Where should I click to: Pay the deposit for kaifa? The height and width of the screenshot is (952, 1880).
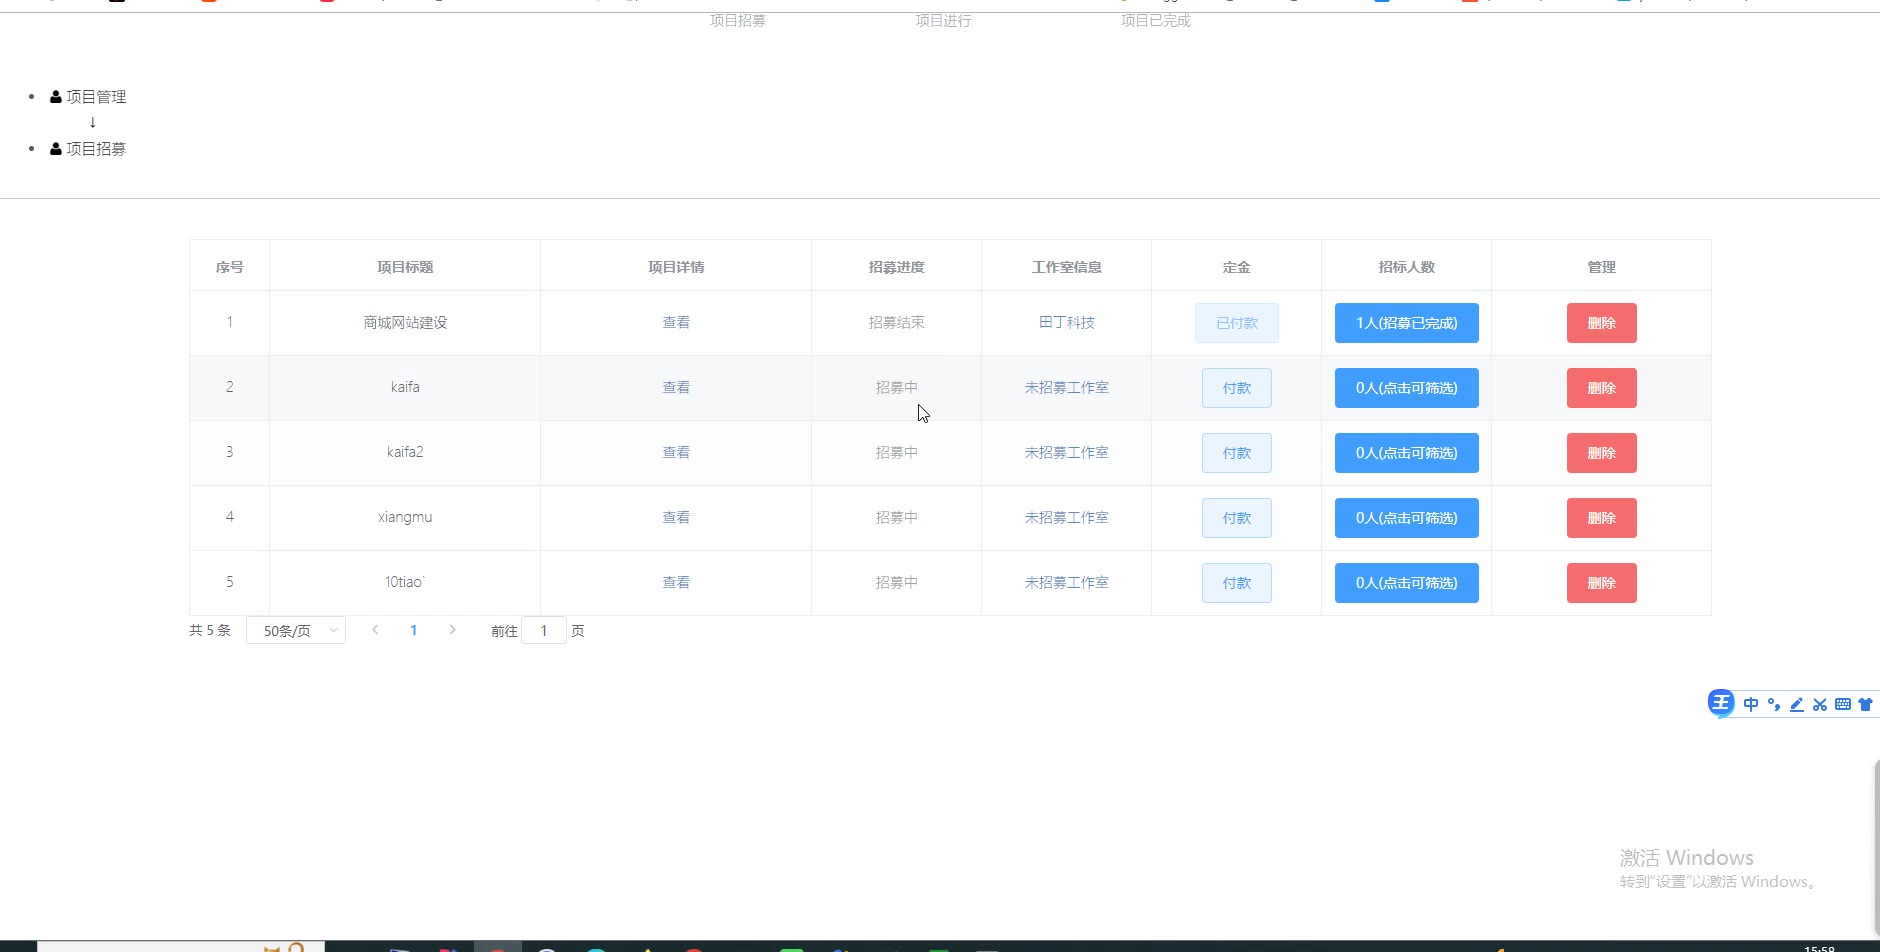pos(1237,388)
